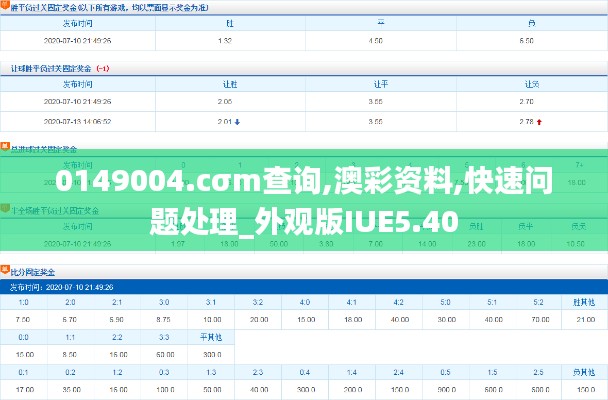Click the 150.0 odds under 负其他

point(586,390)
